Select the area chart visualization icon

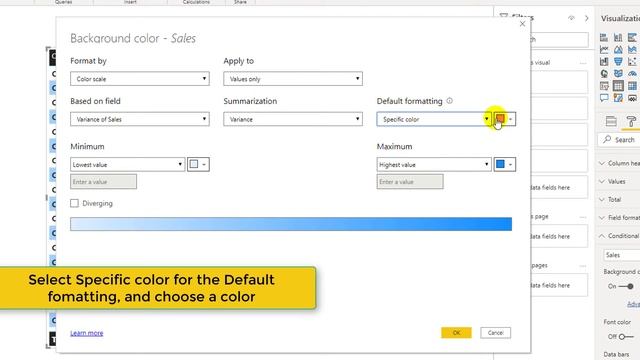[618, 49]
